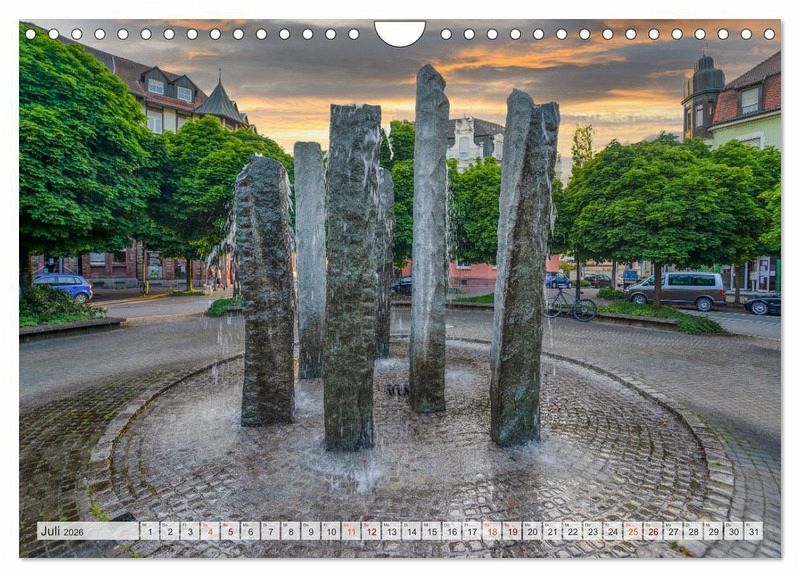Choose day 13 in the calendar strip
800x577 pixels.
click(x=391, y=531)
